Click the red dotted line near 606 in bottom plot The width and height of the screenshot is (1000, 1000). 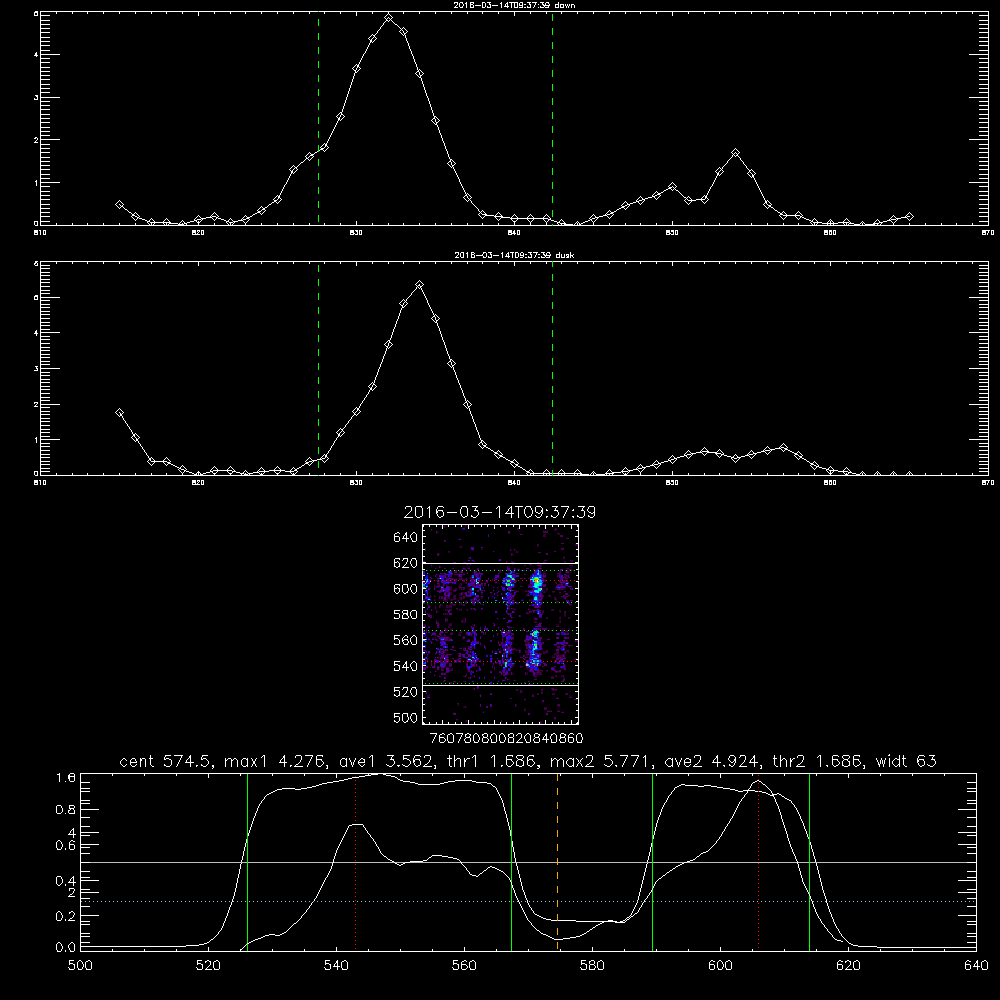[x=758, y=861]
